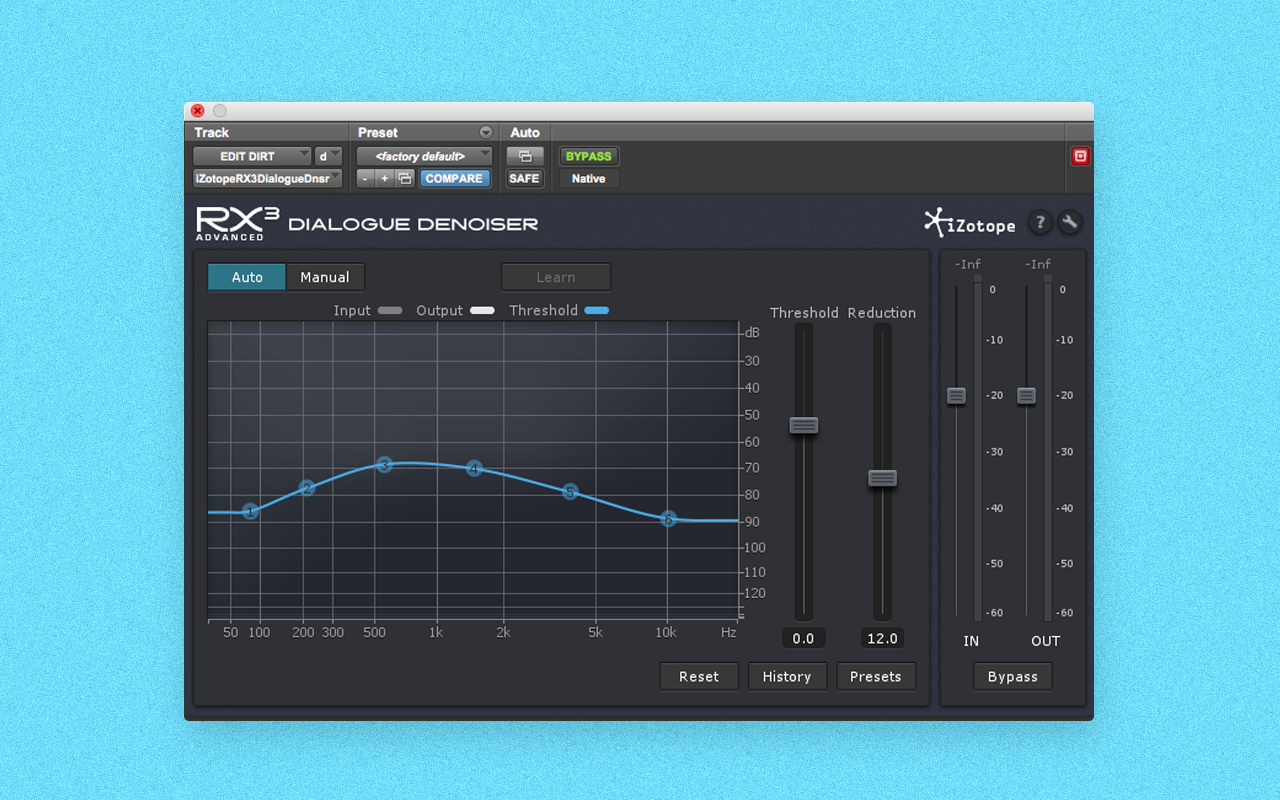Screen dimensions: 1280x800
Task: Click the iZotope logo
Action: coord(969,223)
